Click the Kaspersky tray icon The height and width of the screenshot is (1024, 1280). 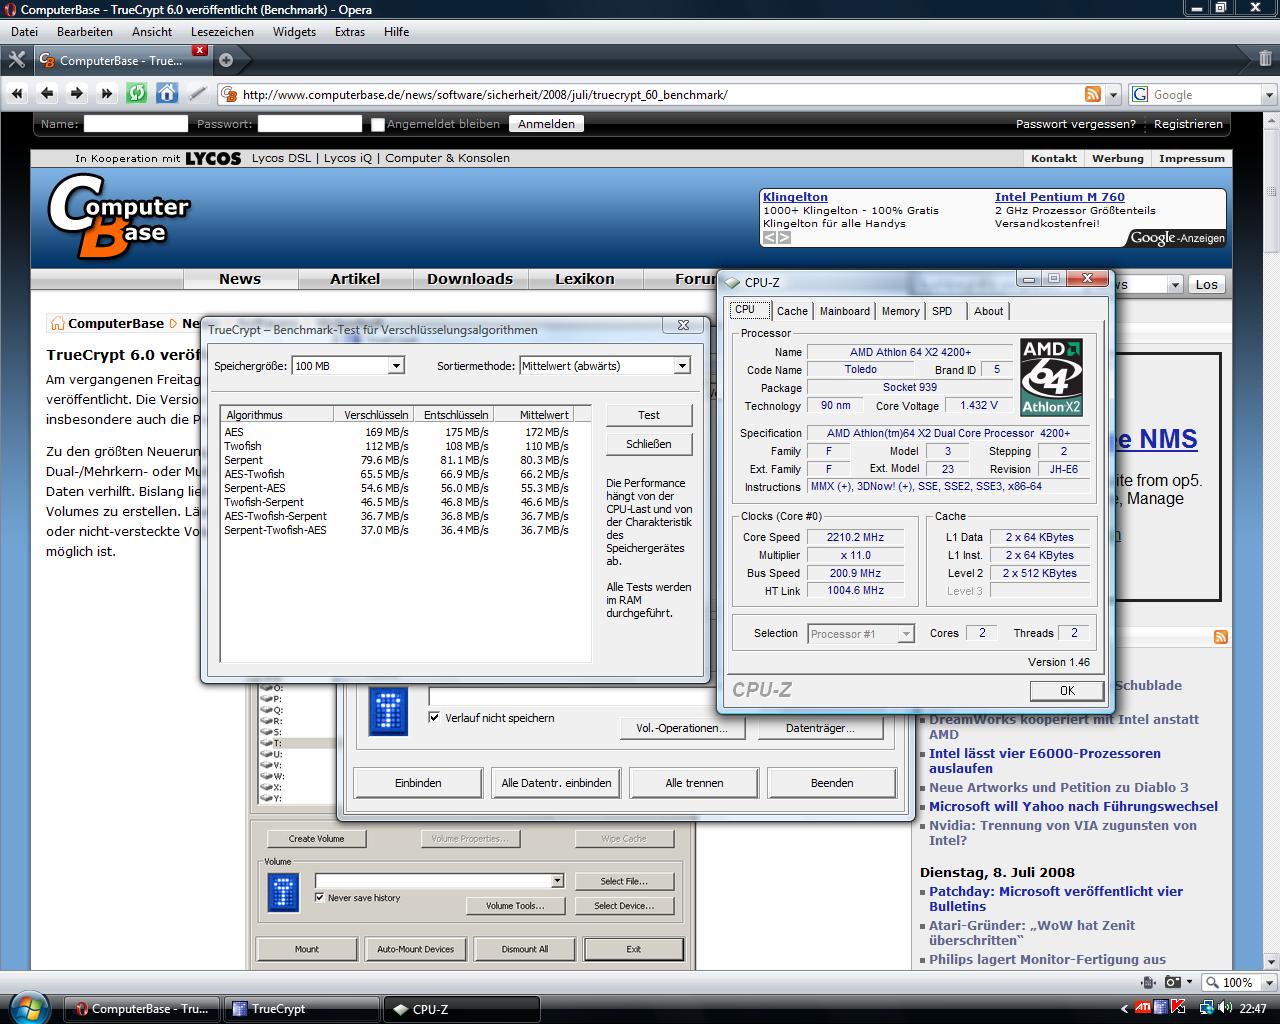pos(1178,1008)
